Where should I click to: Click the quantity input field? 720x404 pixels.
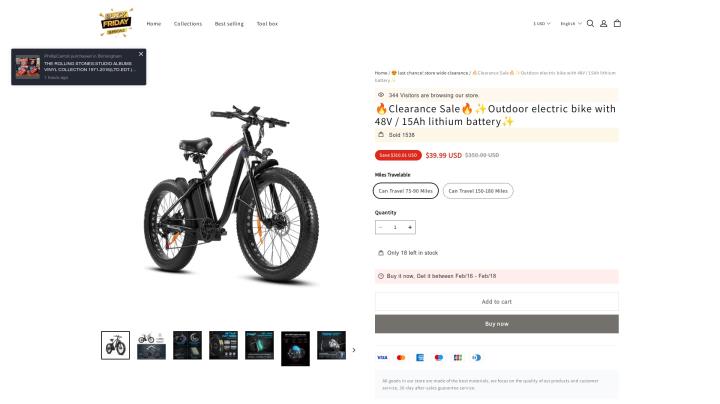[x=395, y=227]
